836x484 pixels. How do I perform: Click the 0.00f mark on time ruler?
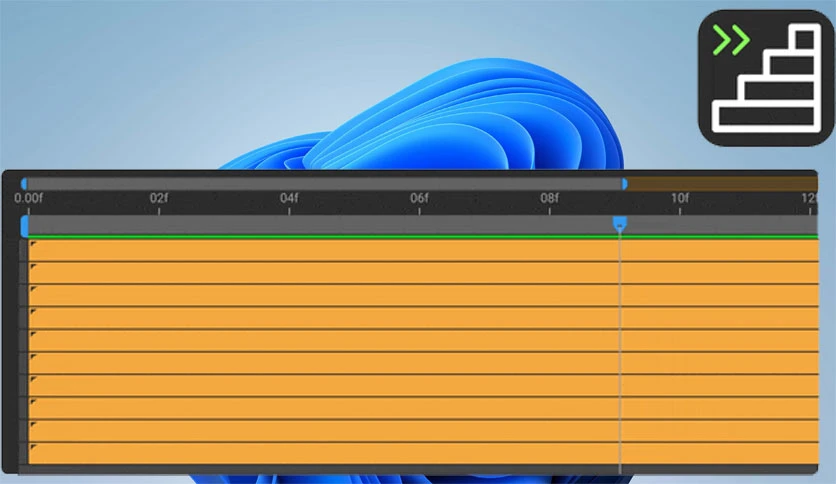pos(29,198)
